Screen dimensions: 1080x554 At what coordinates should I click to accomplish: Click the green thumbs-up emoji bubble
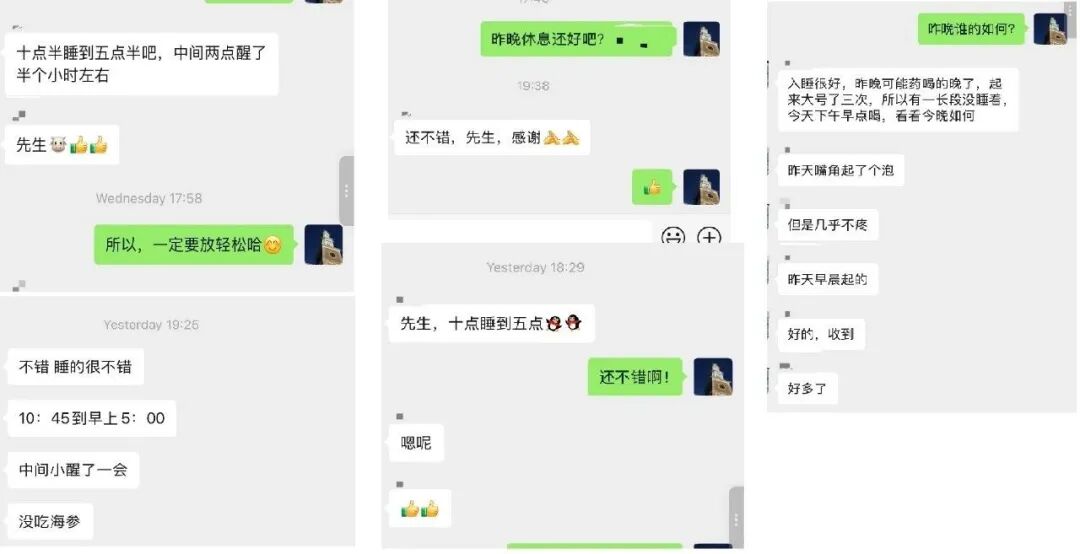tap(652, 187)
